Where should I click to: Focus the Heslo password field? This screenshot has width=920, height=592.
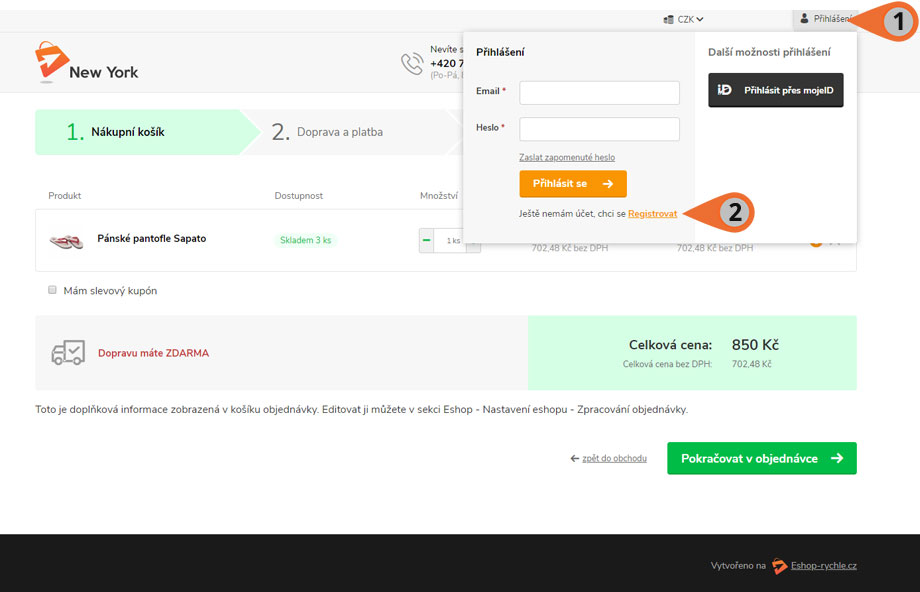click(x=599, y=129)
